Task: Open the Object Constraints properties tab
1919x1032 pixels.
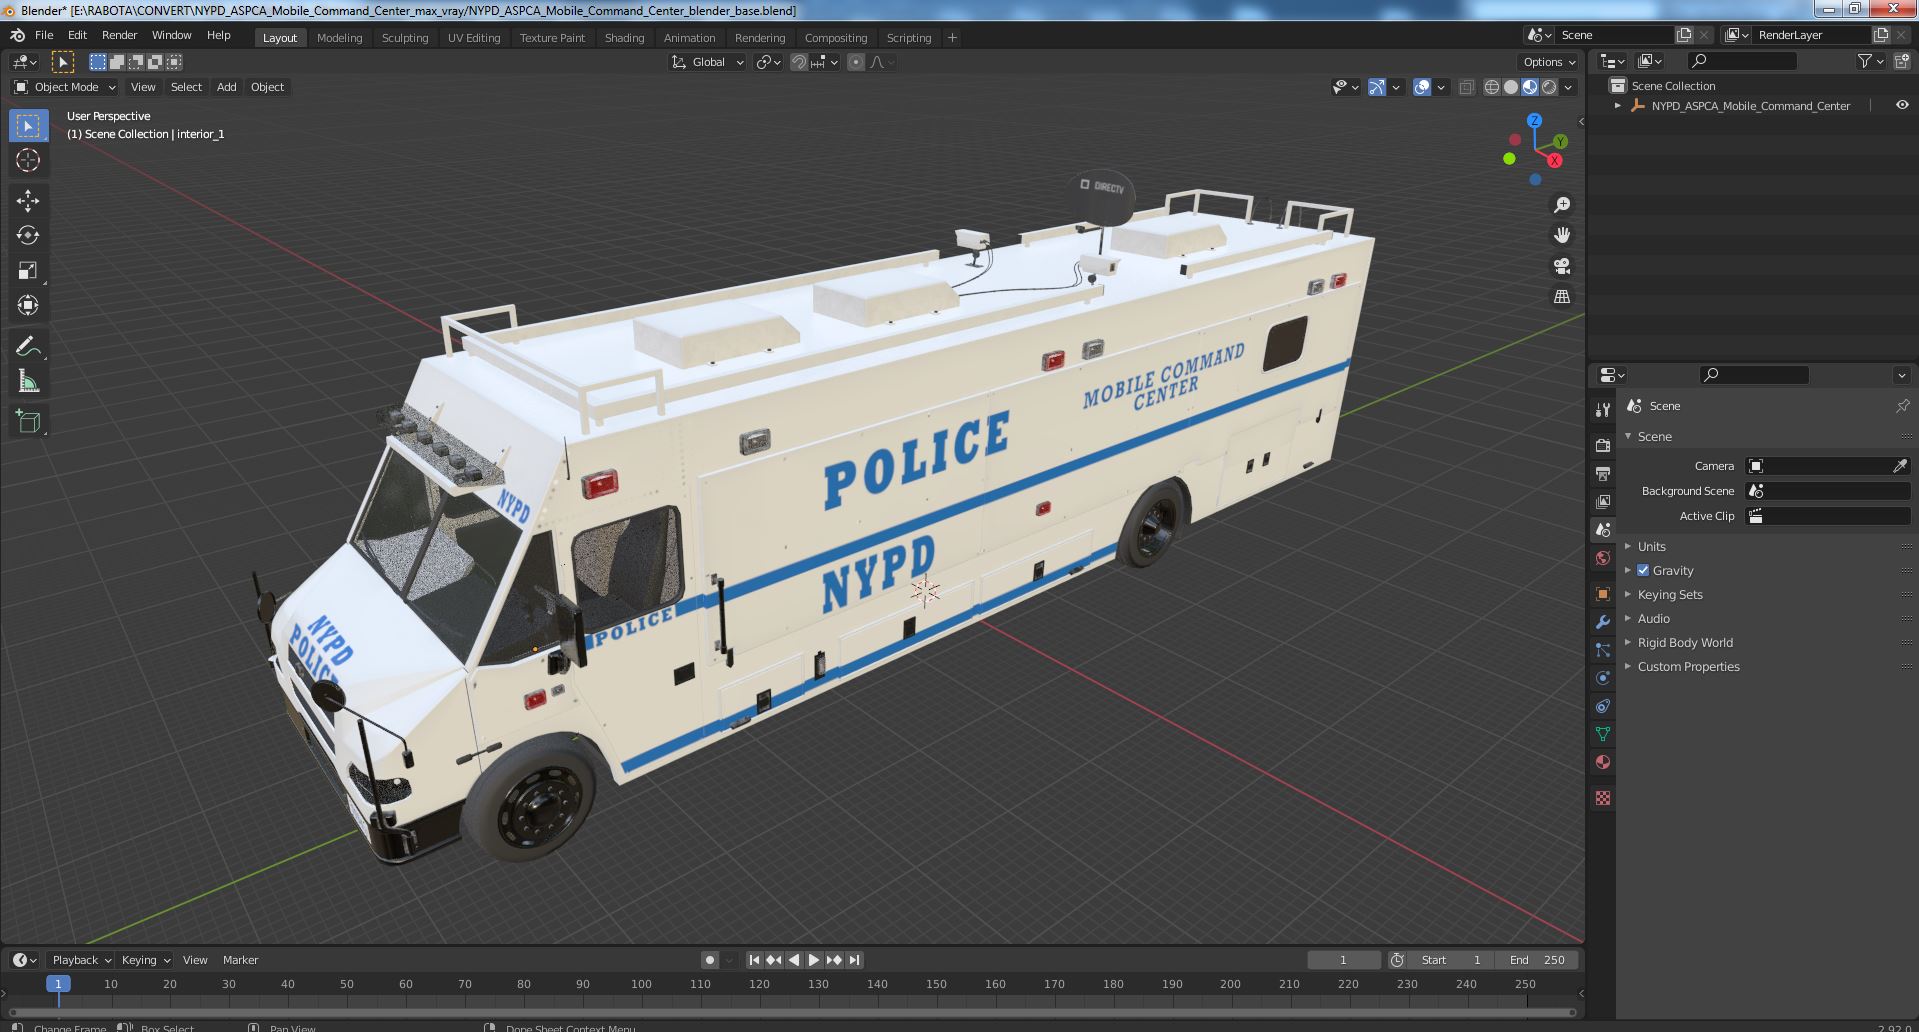Action: [1603, 706]
